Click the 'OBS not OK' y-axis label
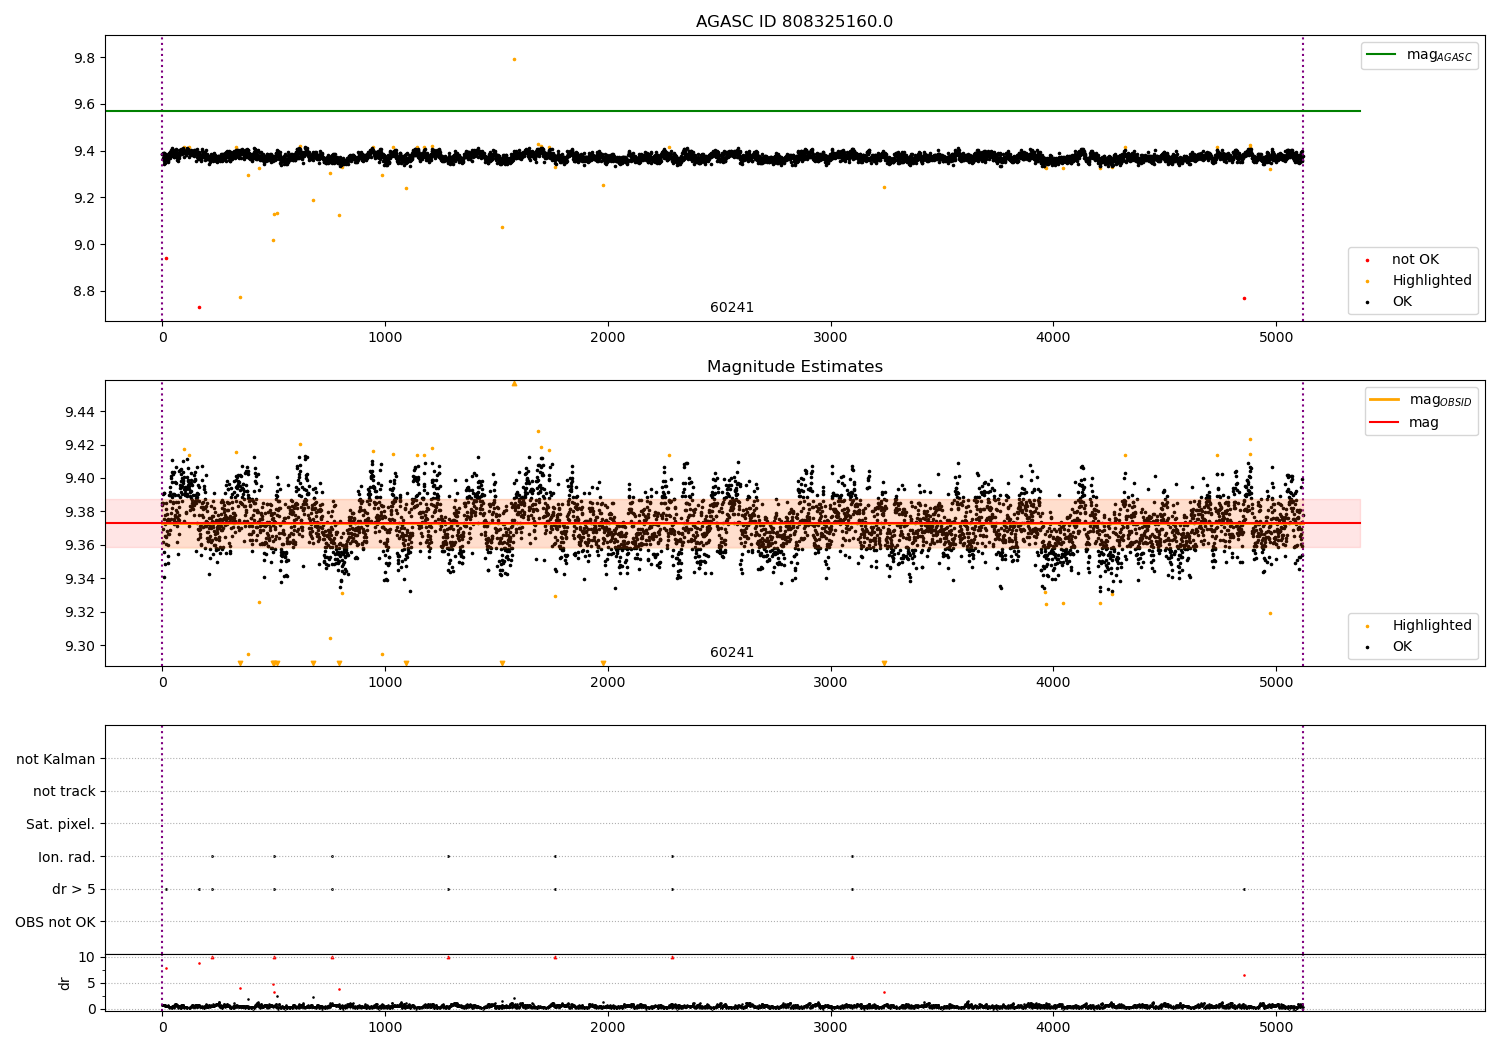The height and width of the screenshot is (1050, 1500). [55, 922]
